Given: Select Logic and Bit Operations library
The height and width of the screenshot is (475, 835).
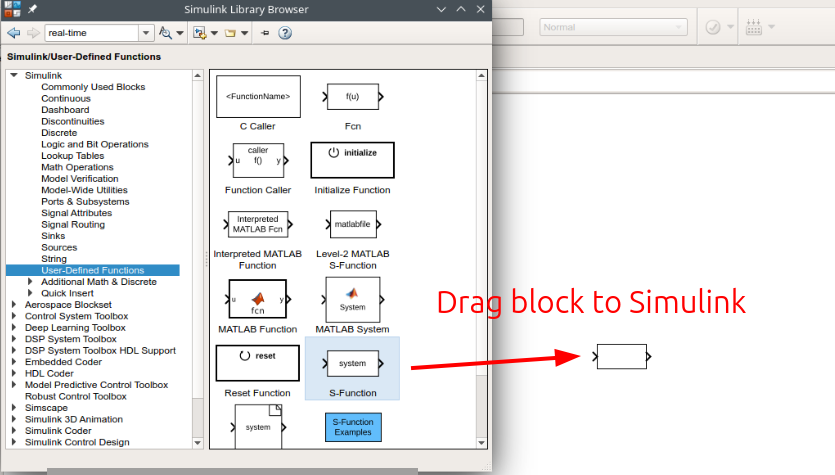Looking at the screenshot, I should click(x=95, y=144).
